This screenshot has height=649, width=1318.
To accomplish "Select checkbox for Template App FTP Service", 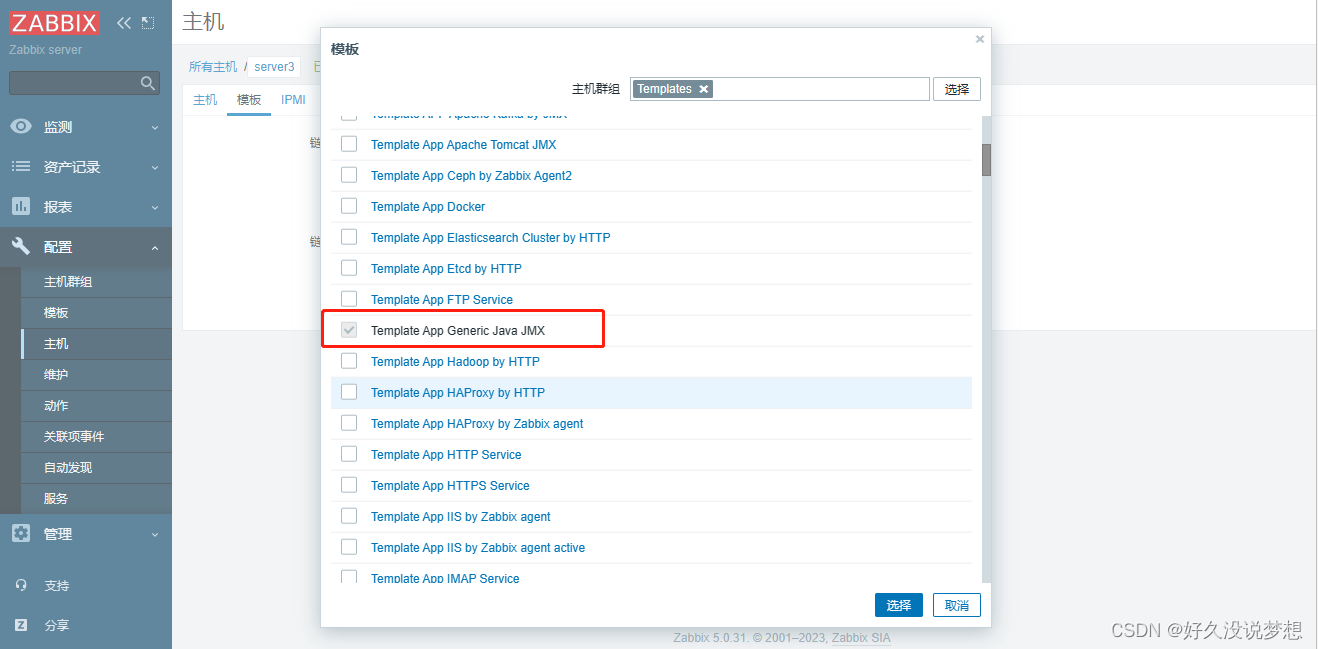I will tap(349, 299).
